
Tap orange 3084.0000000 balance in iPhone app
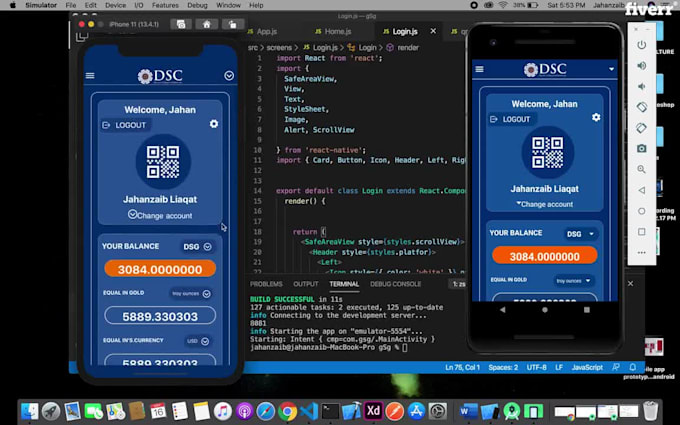coord(160,269)
